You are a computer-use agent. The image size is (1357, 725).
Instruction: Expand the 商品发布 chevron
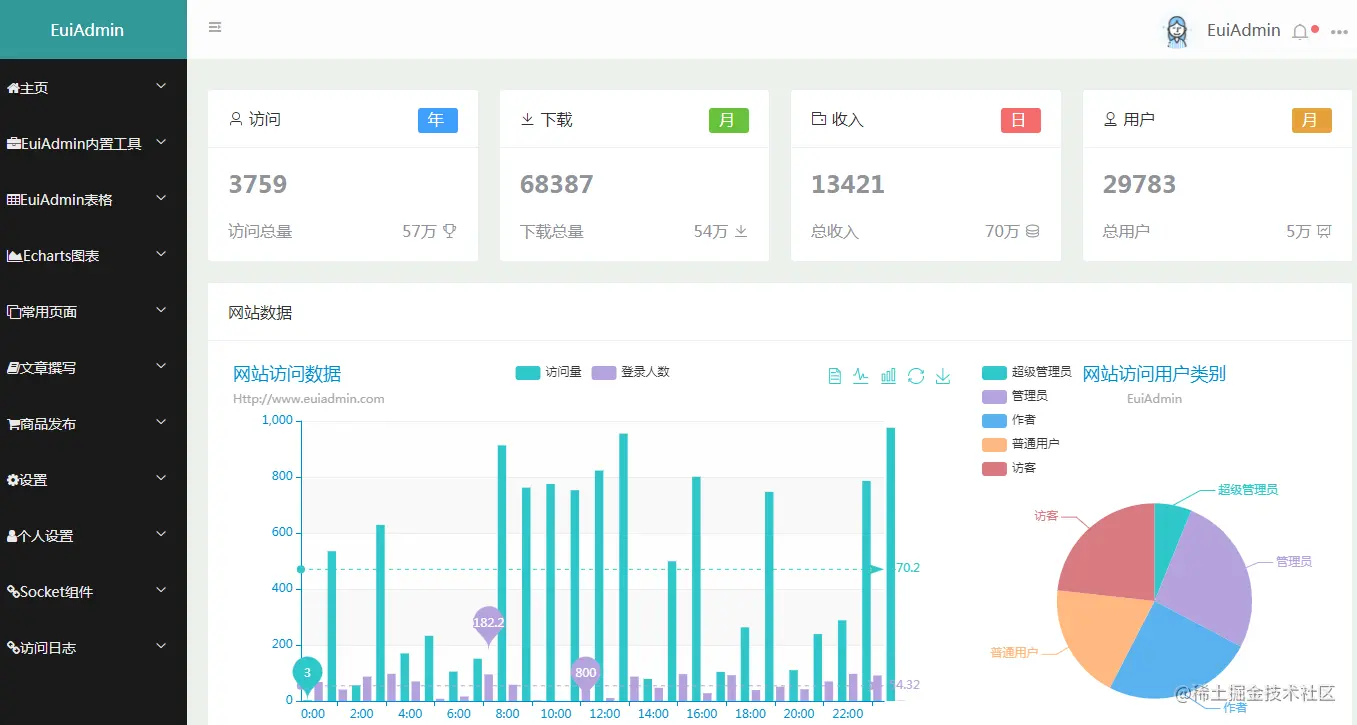click(161, 423)
